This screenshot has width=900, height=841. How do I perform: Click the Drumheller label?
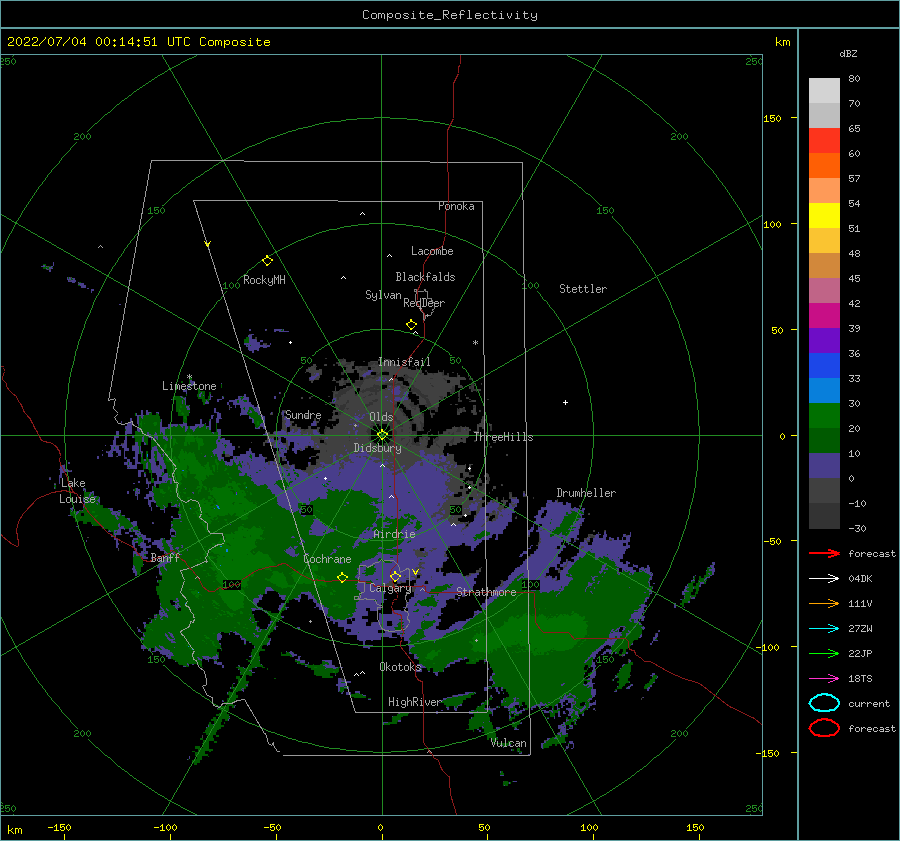[x=586, y=493]
